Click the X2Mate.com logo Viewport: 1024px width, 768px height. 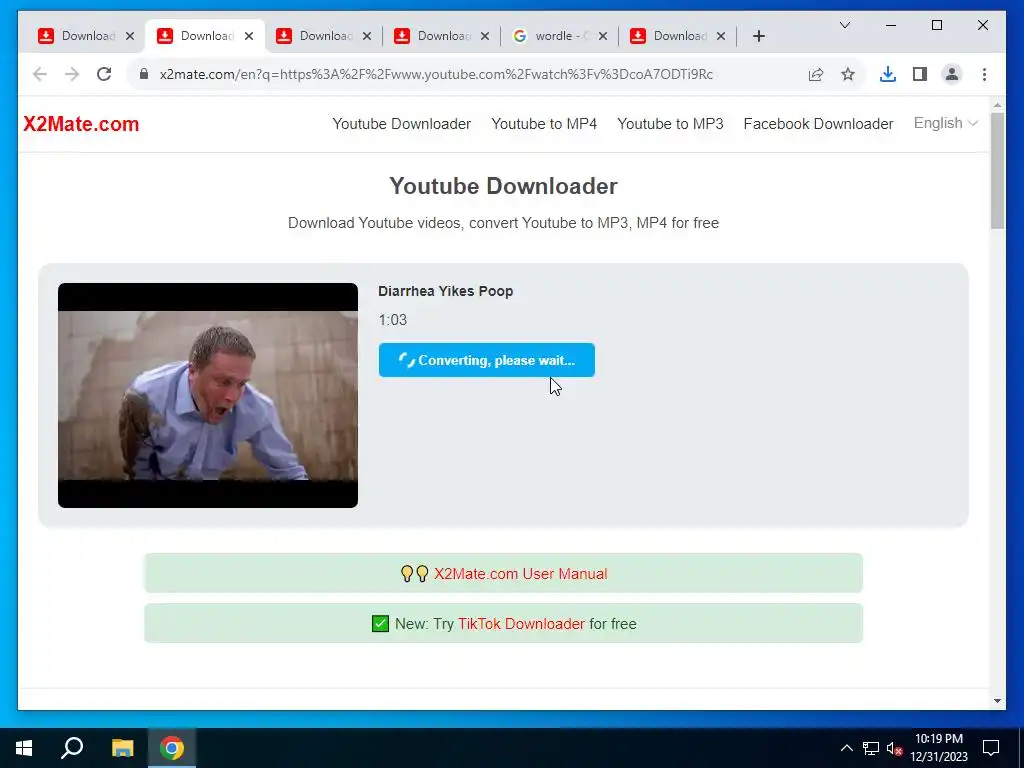tap(81, 124)
